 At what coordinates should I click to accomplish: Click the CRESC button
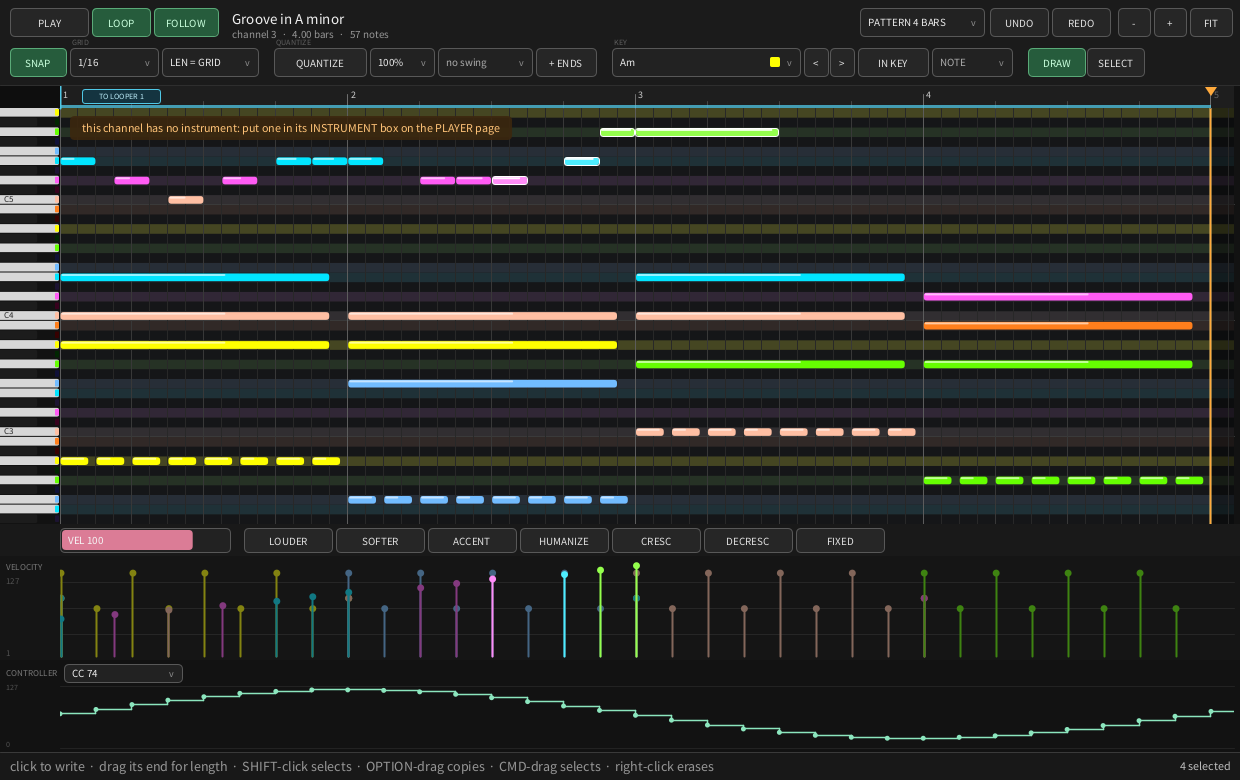[656, 540]
